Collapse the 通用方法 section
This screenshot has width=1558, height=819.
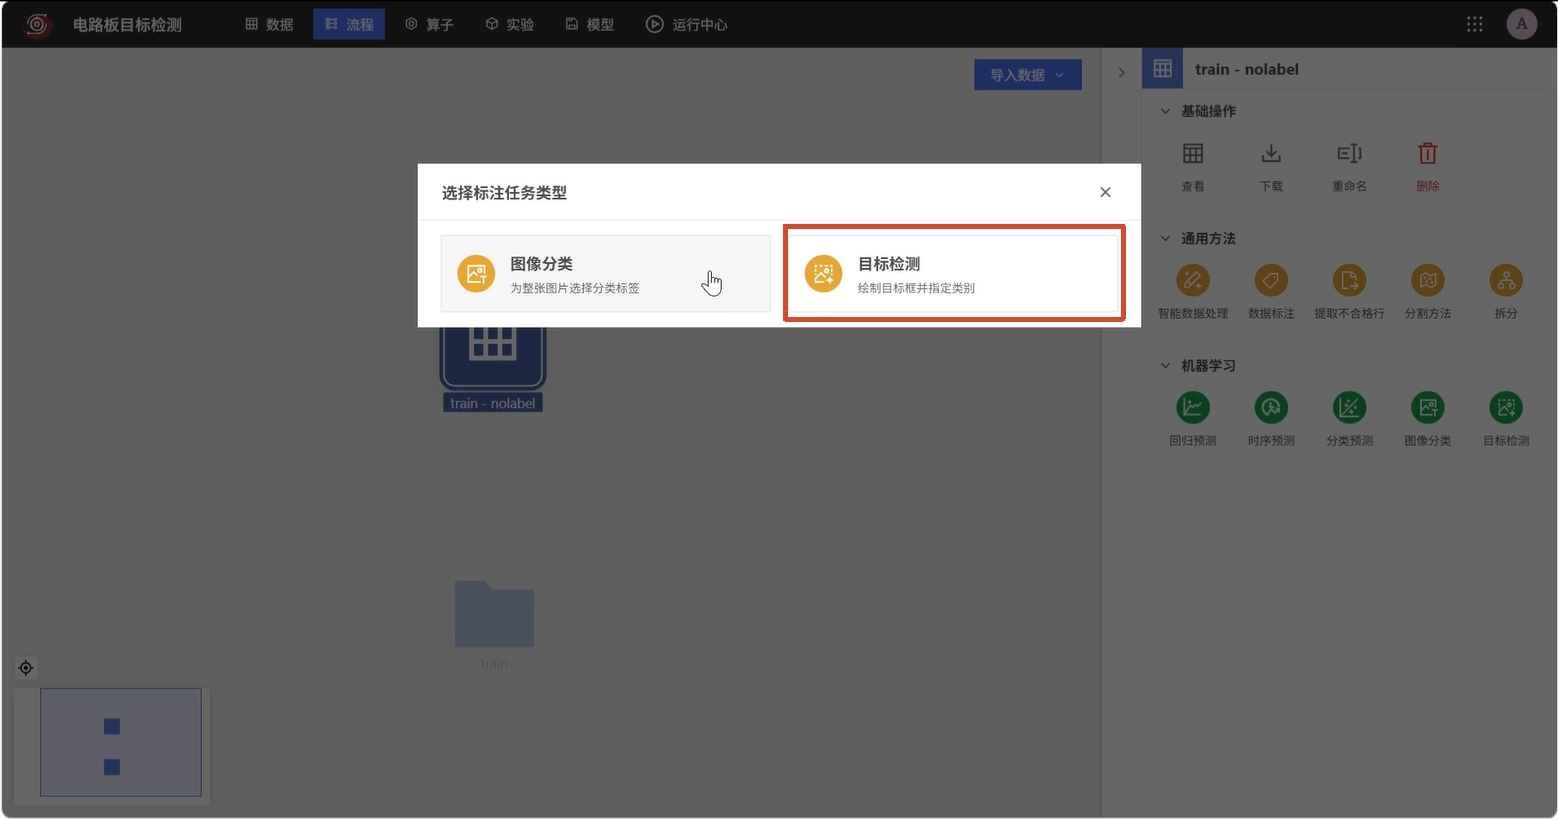(x=1165, y=238)
